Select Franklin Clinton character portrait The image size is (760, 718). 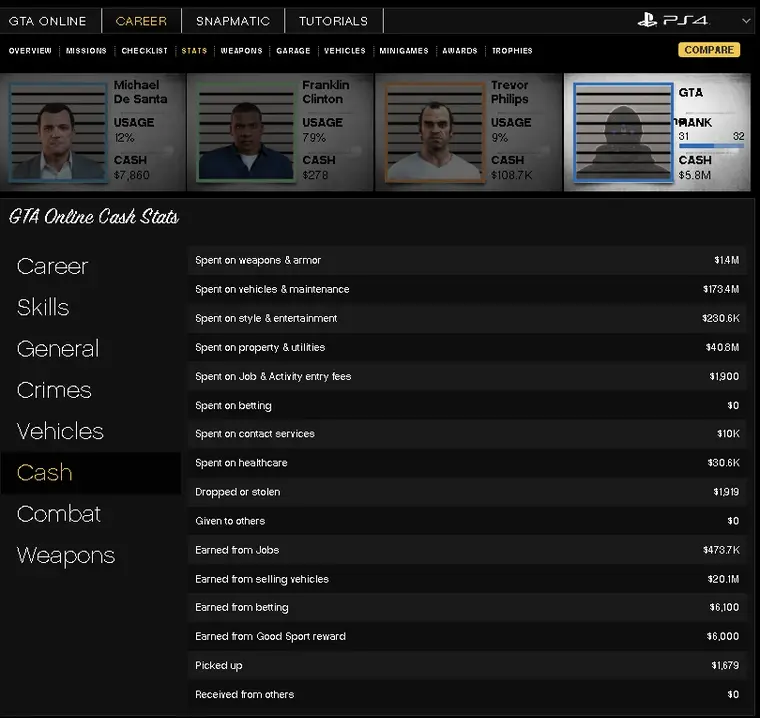(x=245, y=132)
